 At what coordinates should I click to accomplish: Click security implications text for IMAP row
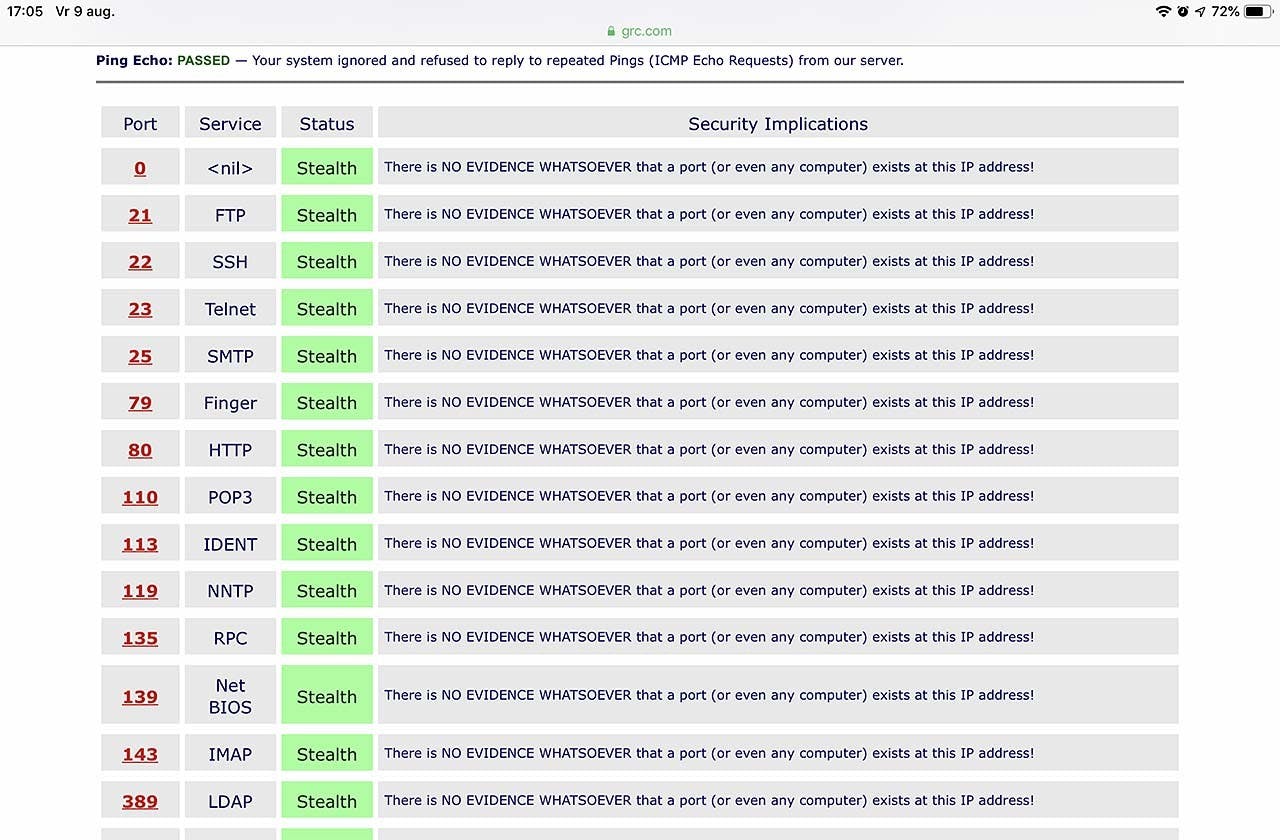[709, 753]
